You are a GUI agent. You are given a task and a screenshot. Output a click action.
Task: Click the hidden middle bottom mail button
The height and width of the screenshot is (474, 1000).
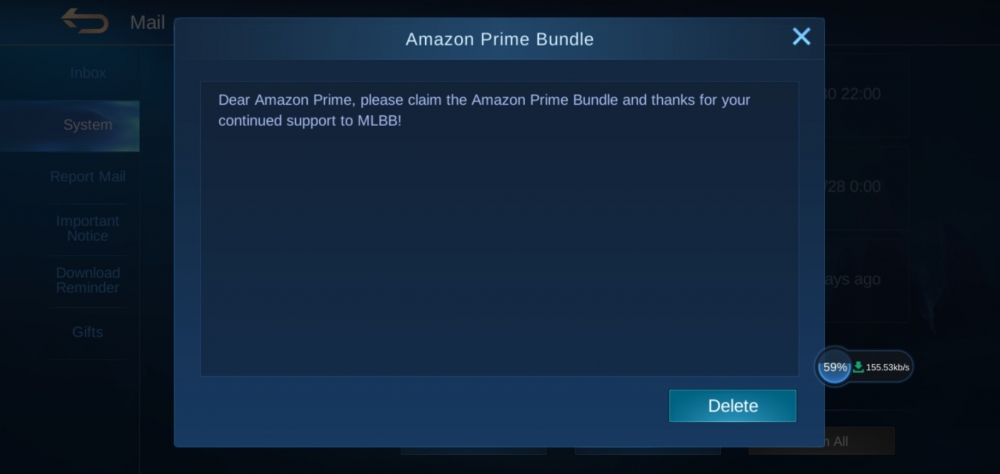[x=647, y=450]
